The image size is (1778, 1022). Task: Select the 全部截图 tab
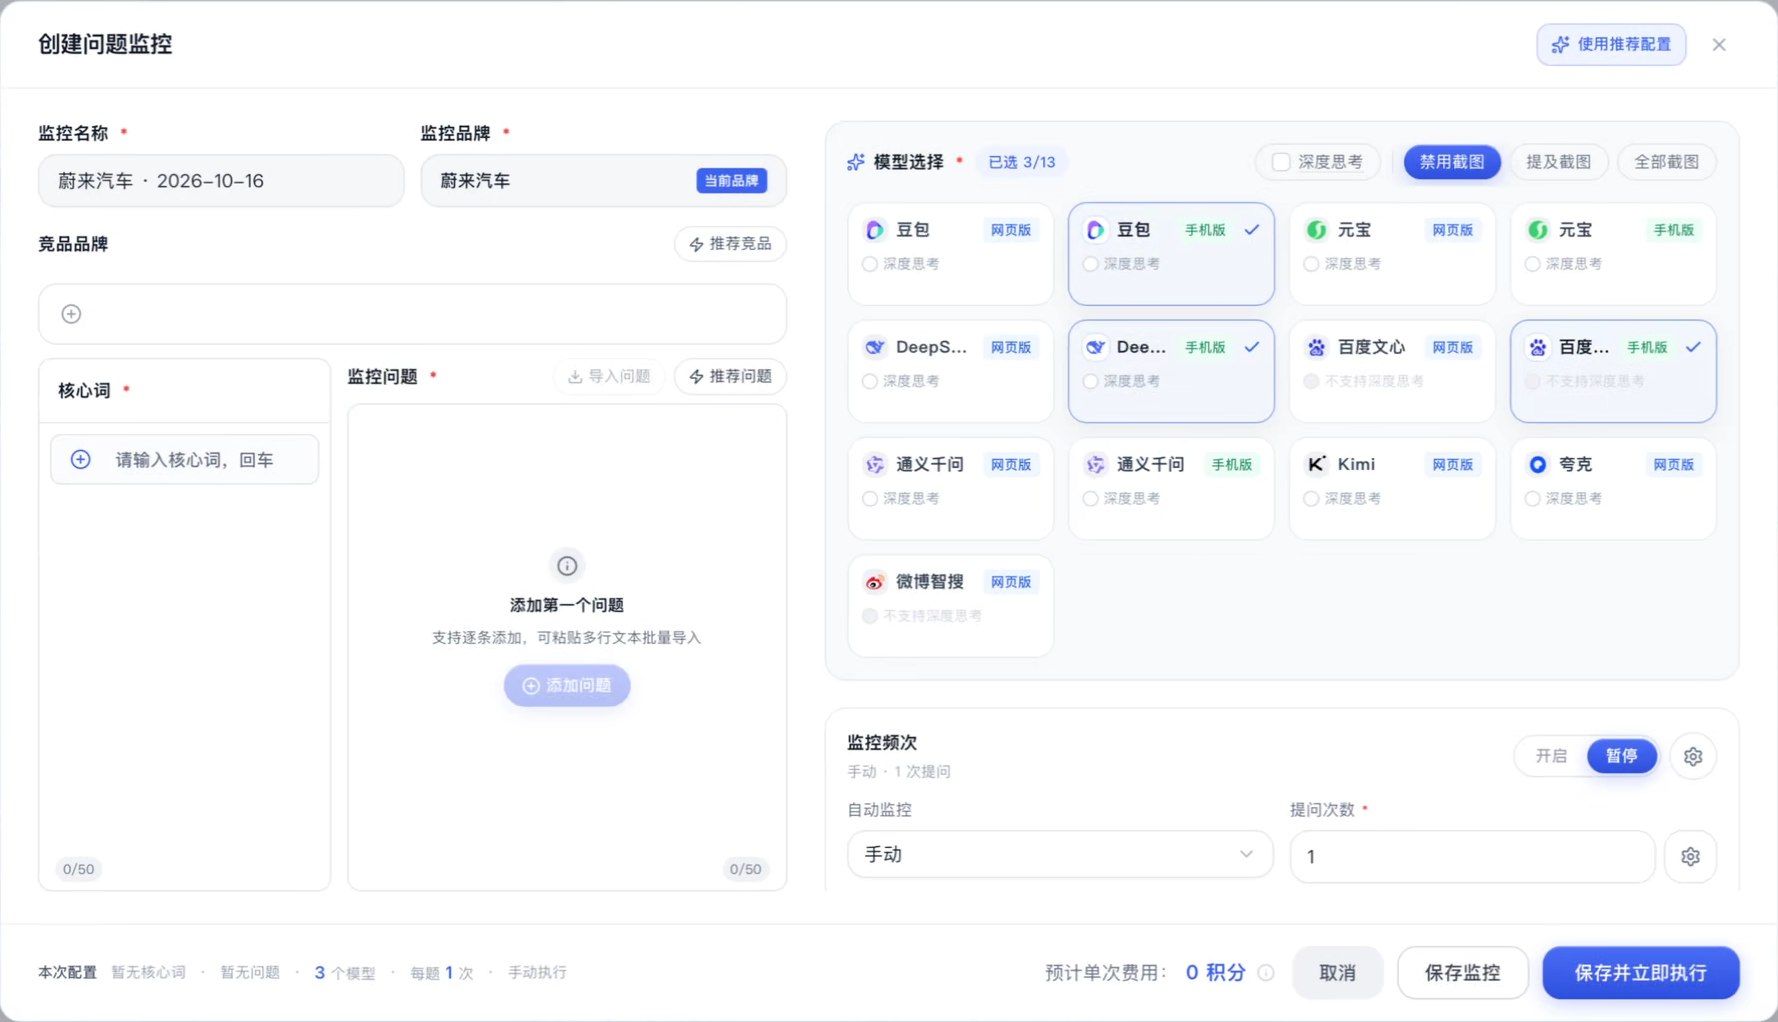[x=1666, y=162]
